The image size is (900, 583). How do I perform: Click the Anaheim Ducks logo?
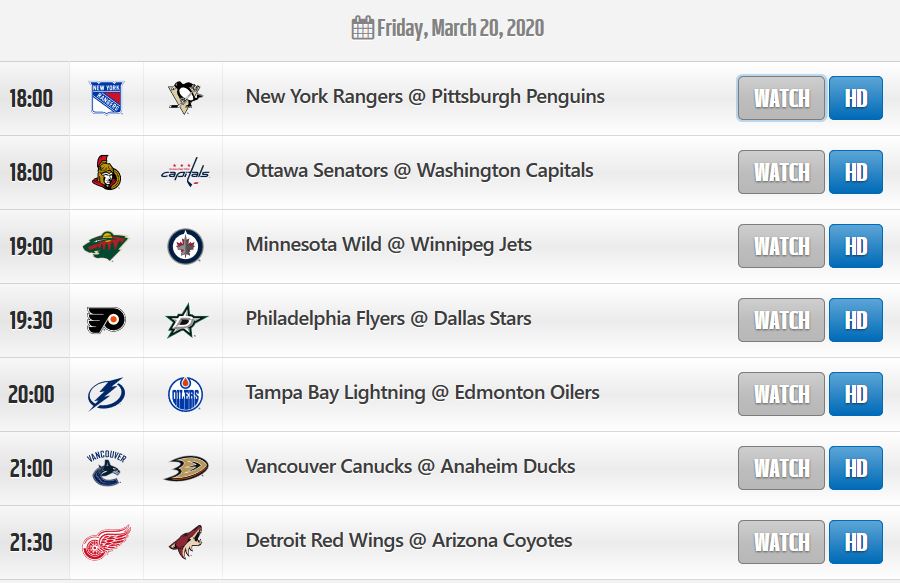tap(186, 468)
